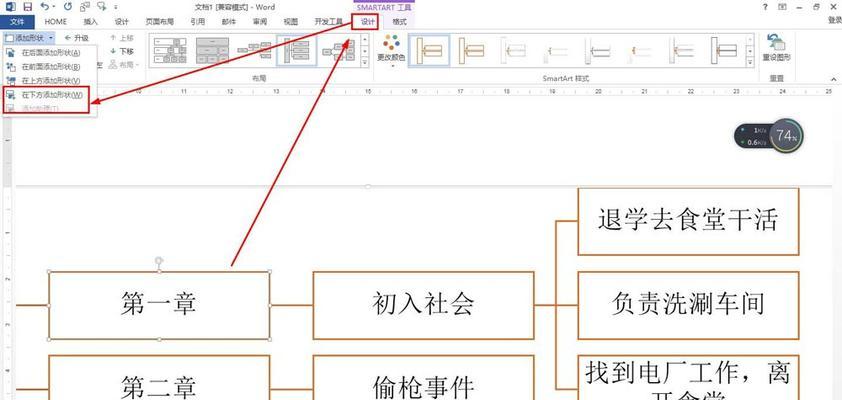Click the 上移 move up button
842x400 pixels.
point(122,38)
